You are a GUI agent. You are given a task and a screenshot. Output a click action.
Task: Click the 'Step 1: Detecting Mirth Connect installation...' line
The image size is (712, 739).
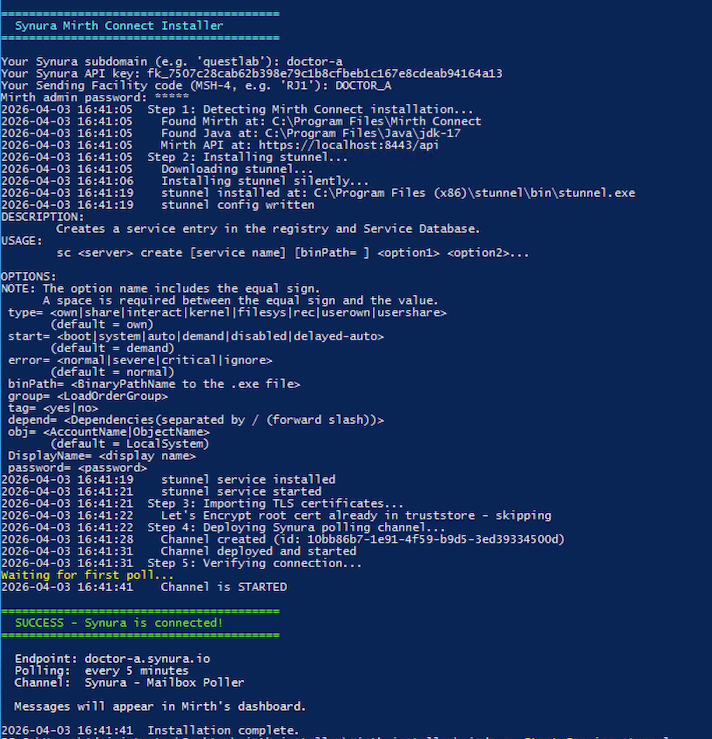(x=310, y=109)
